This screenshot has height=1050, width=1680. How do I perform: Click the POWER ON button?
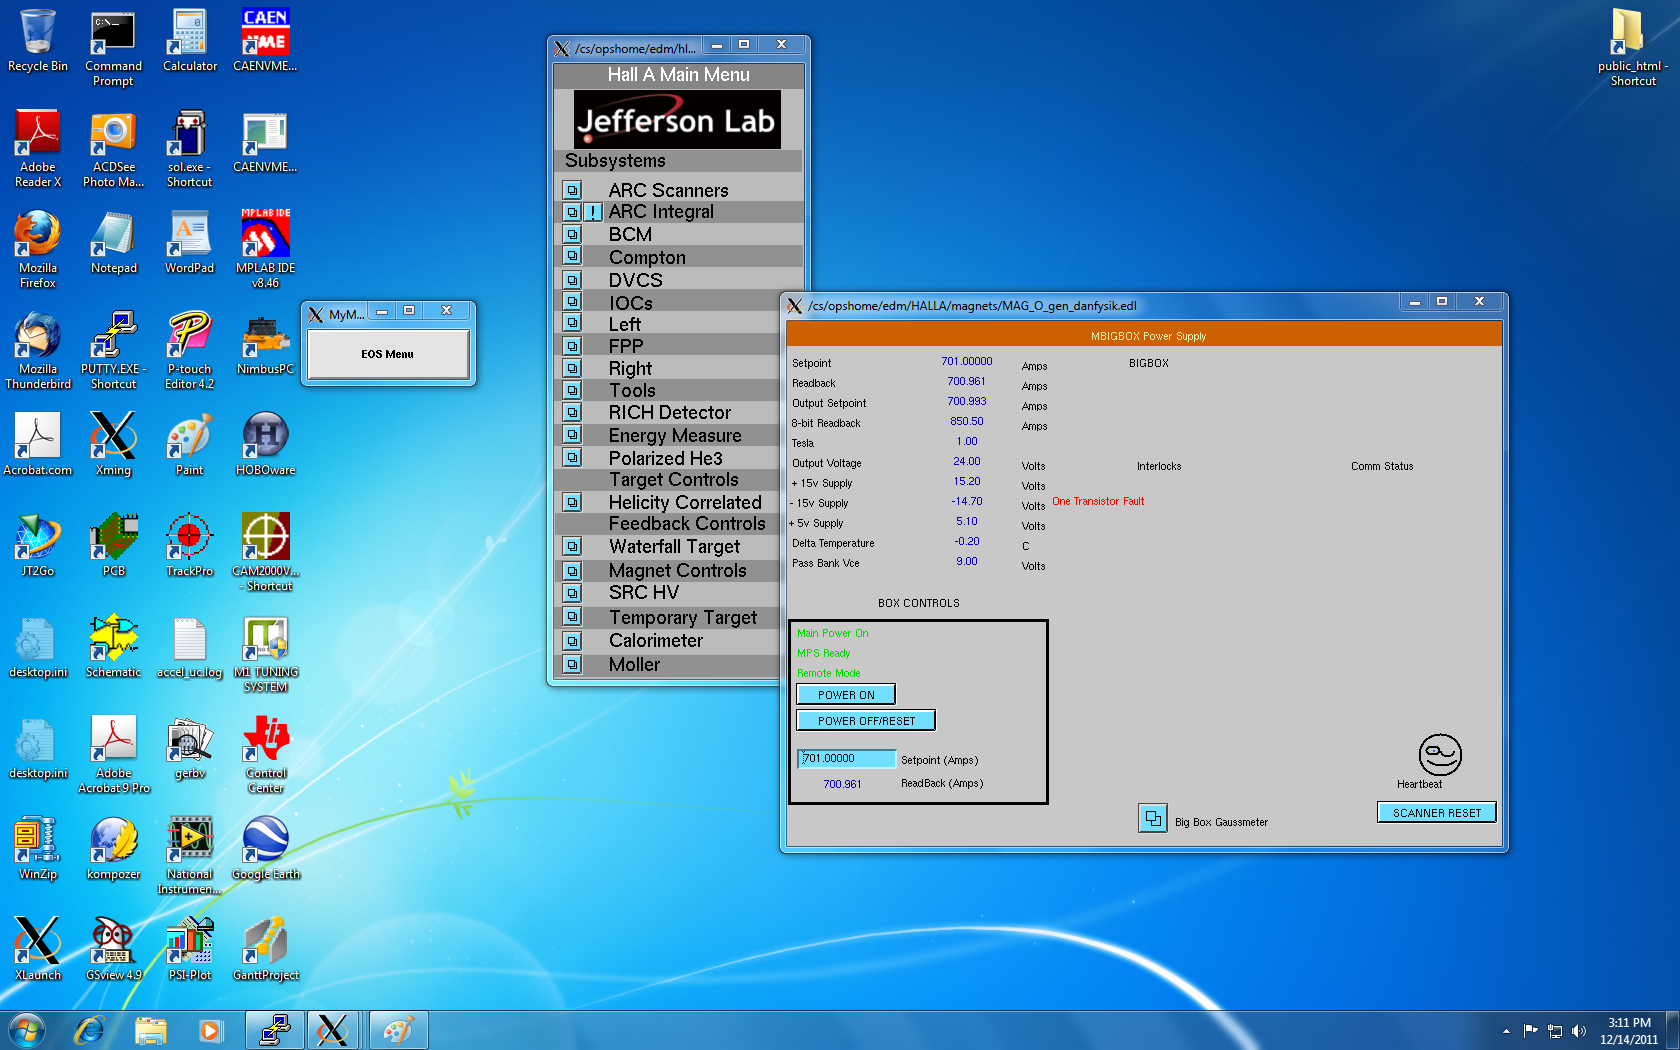tap(846, 695)
